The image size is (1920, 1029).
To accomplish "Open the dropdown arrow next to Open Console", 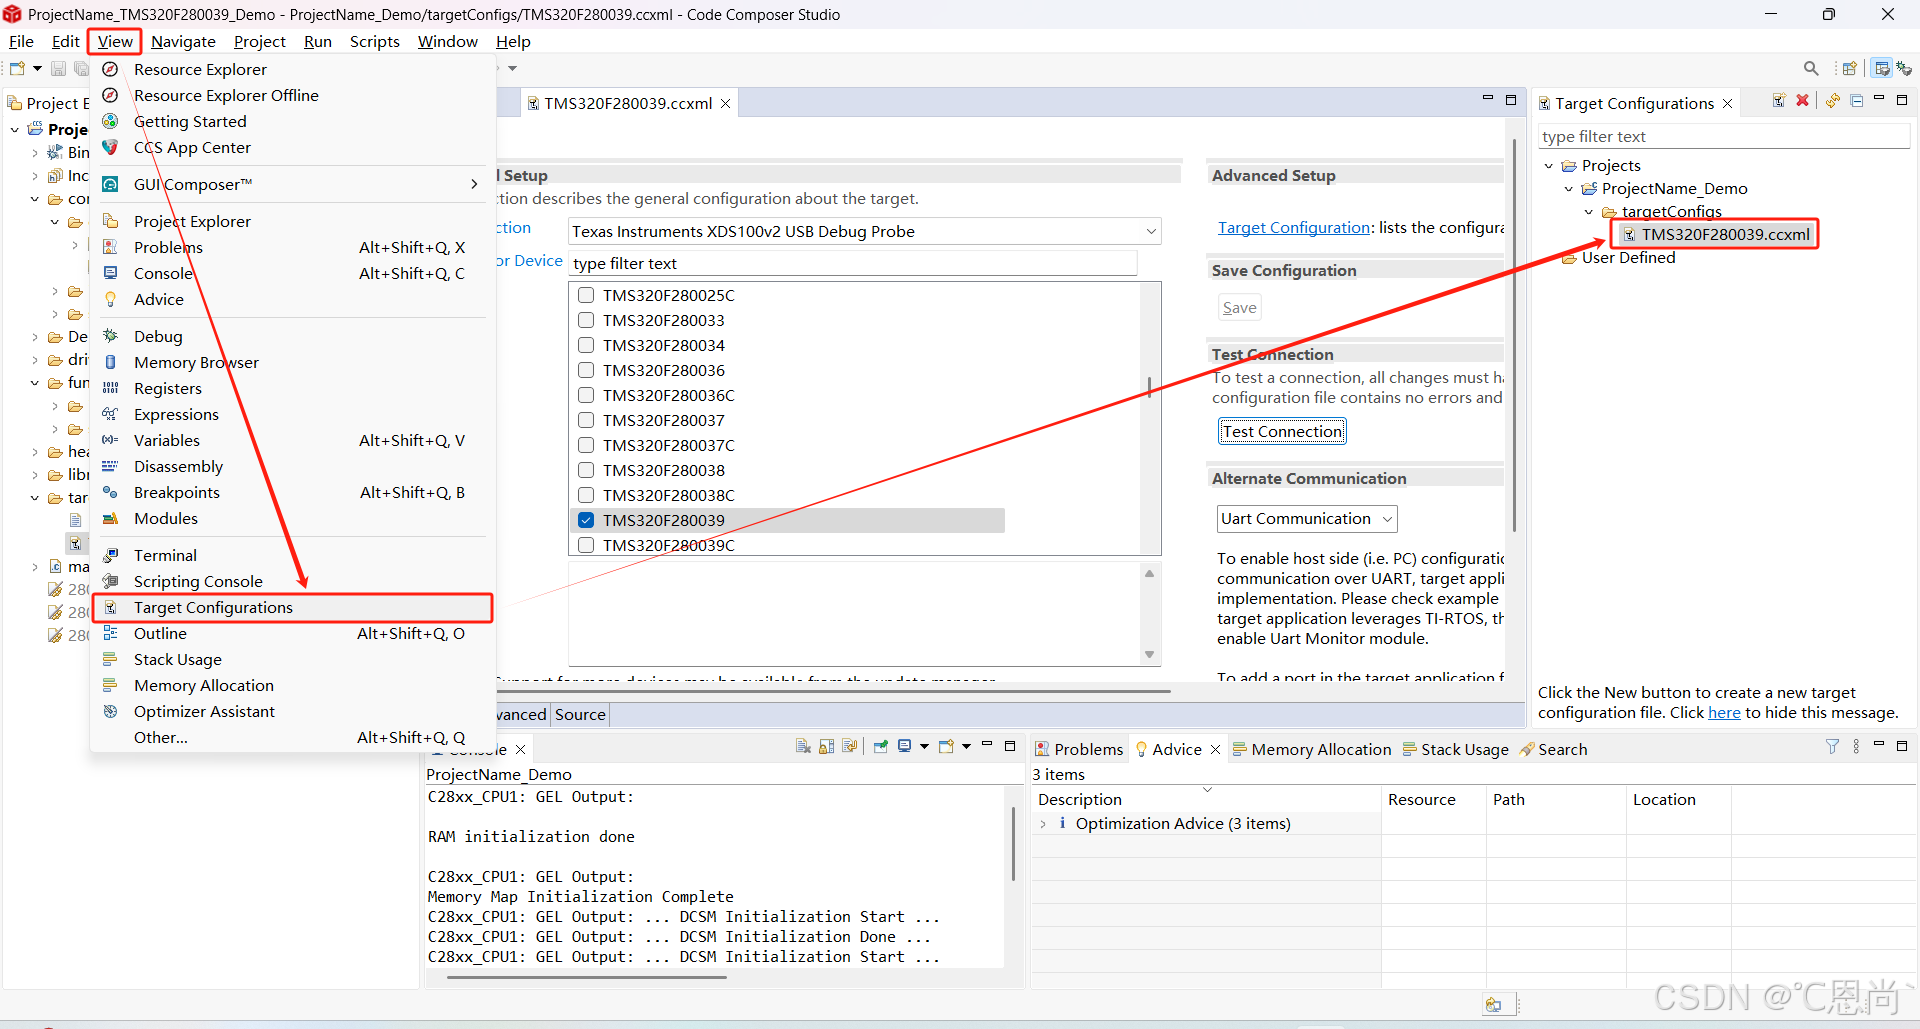I will point(966,747).
